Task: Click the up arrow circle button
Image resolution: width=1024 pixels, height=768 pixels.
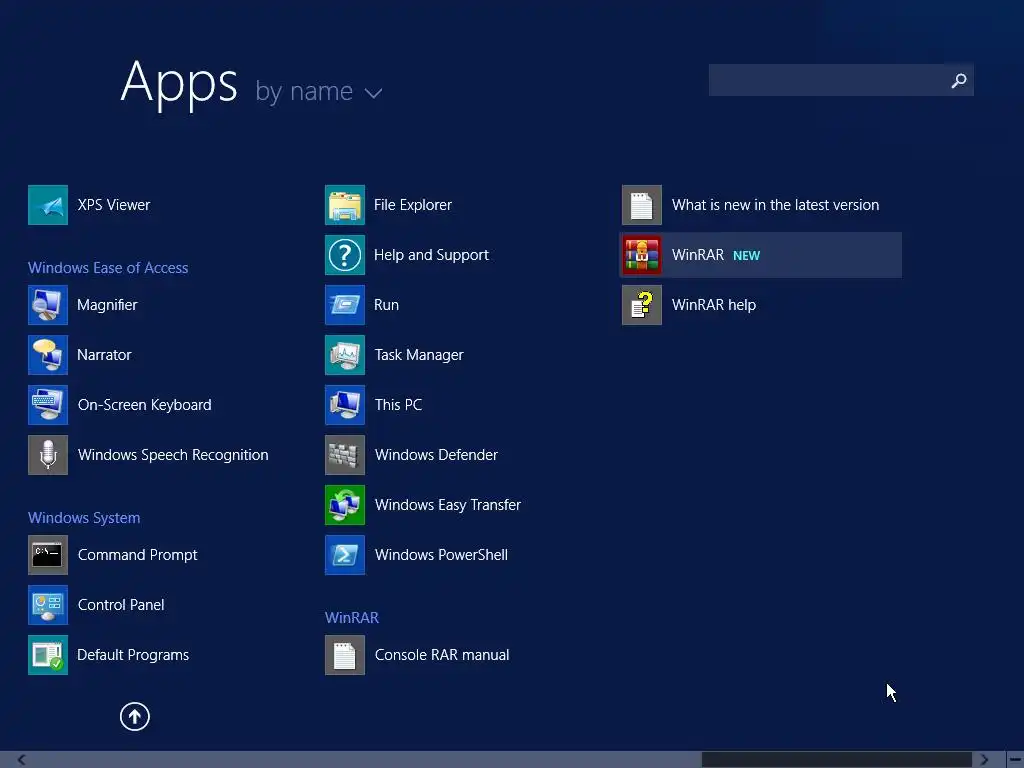Action: pos(135,716)
